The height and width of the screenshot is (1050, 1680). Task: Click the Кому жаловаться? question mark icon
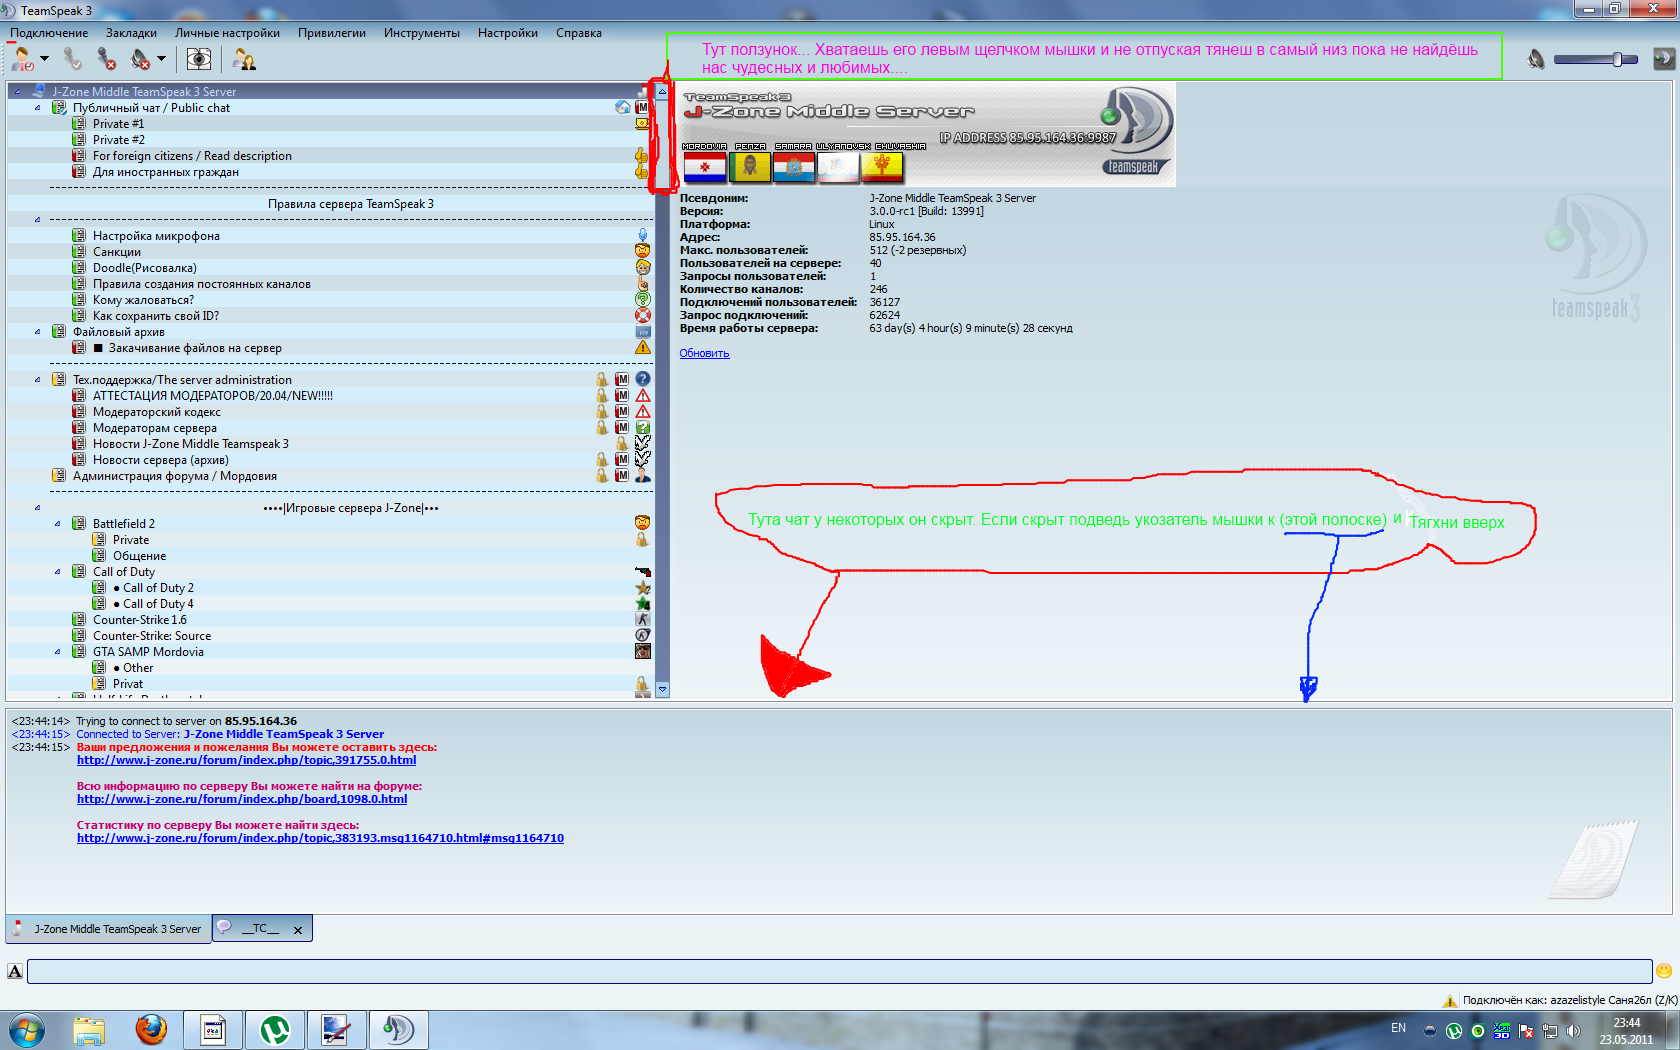[x=643, y=300]
